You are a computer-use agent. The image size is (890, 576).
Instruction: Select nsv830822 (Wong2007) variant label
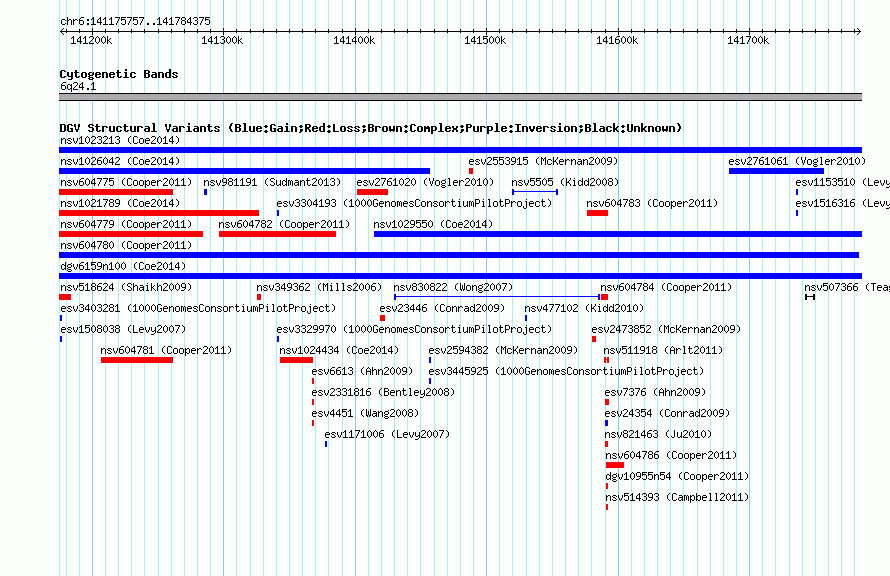pyautogui.click(x=453, y=287)
